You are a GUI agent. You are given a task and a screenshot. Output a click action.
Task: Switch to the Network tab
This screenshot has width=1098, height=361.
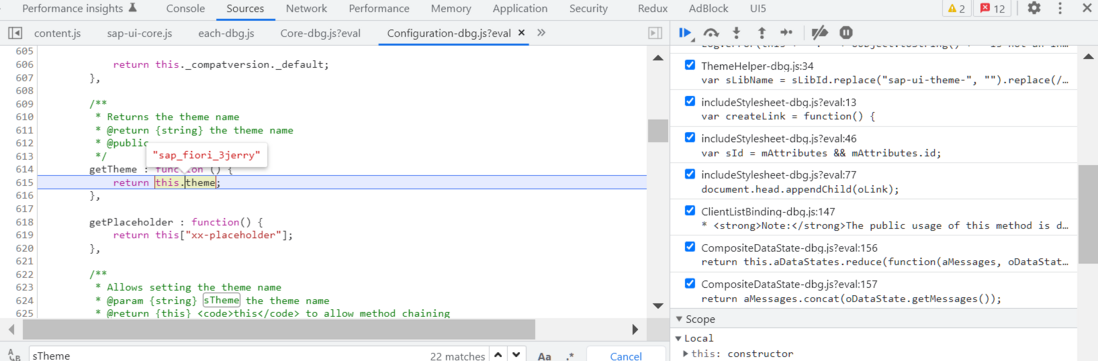306,8
